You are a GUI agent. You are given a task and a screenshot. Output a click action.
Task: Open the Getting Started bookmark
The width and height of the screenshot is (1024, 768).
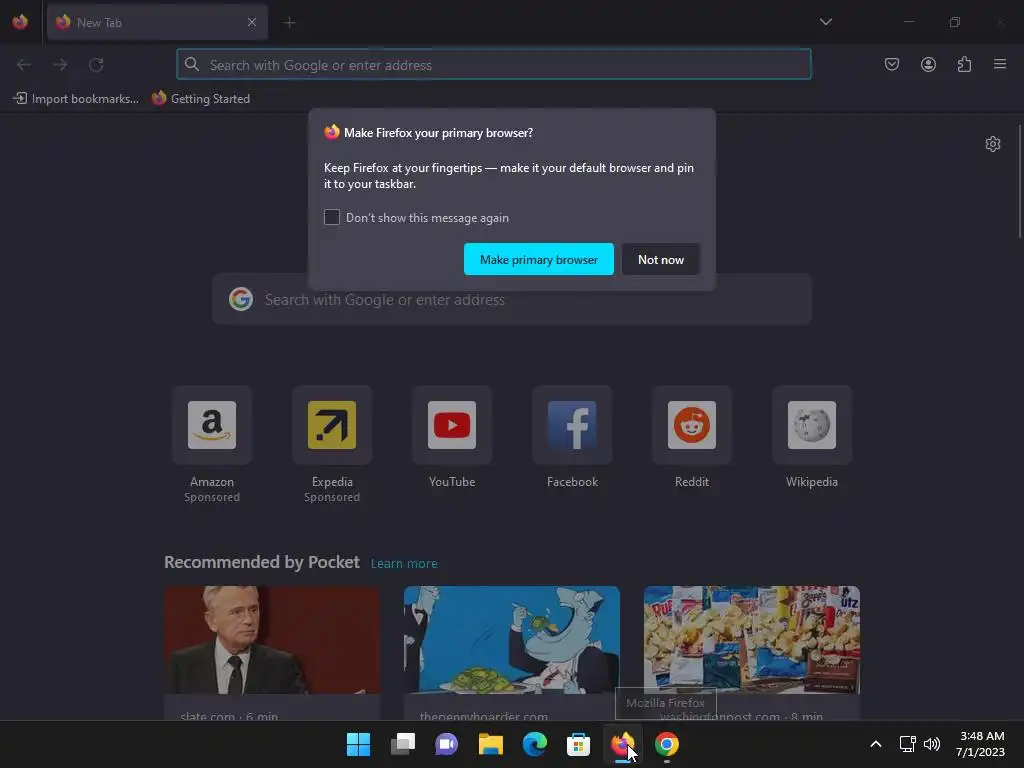201,99
